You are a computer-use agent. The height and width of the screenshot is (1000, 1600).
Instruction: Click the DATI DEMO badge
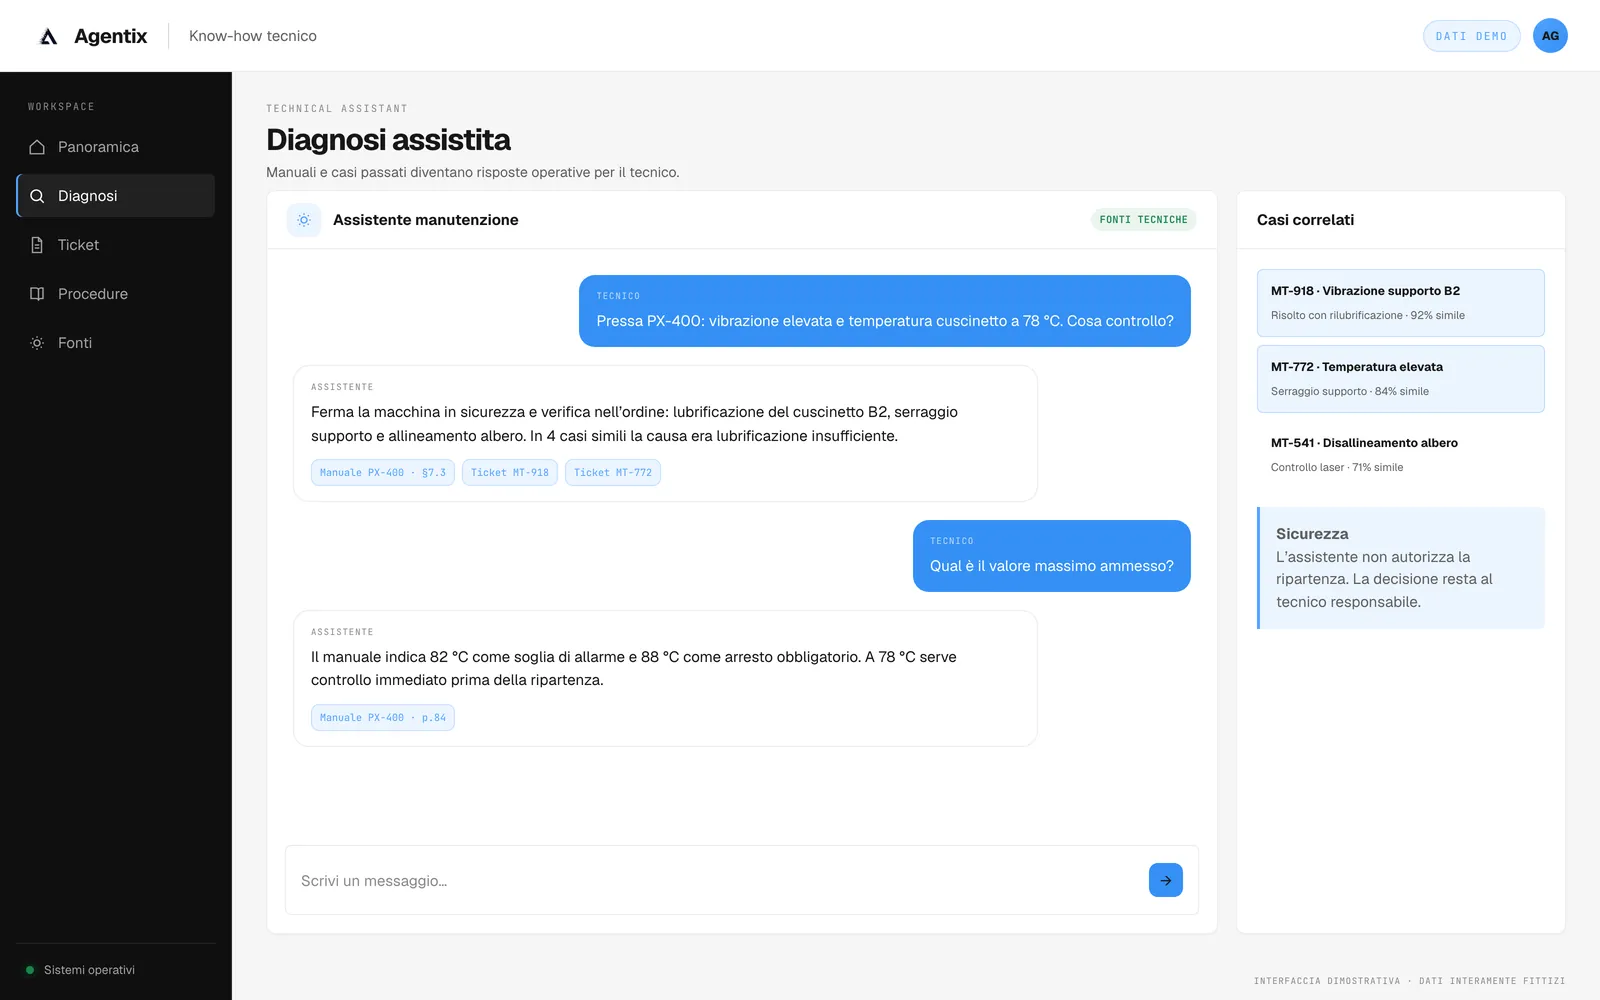(1471, 36)
